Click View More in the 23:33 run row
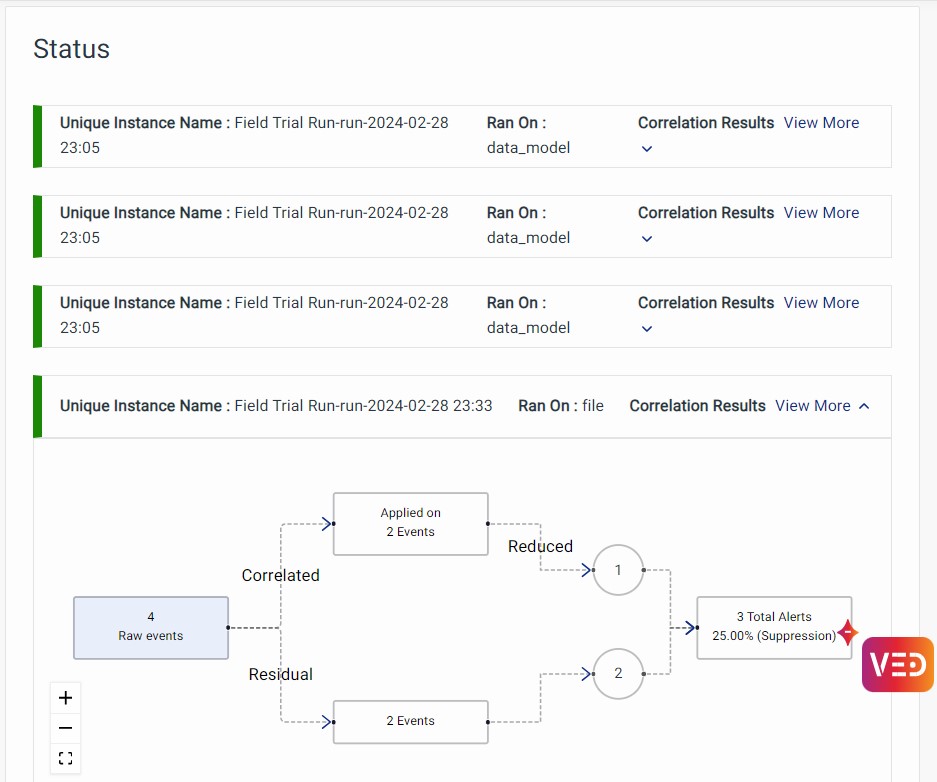The height and width of the screenshot is (782, 937). click(812, 406)
